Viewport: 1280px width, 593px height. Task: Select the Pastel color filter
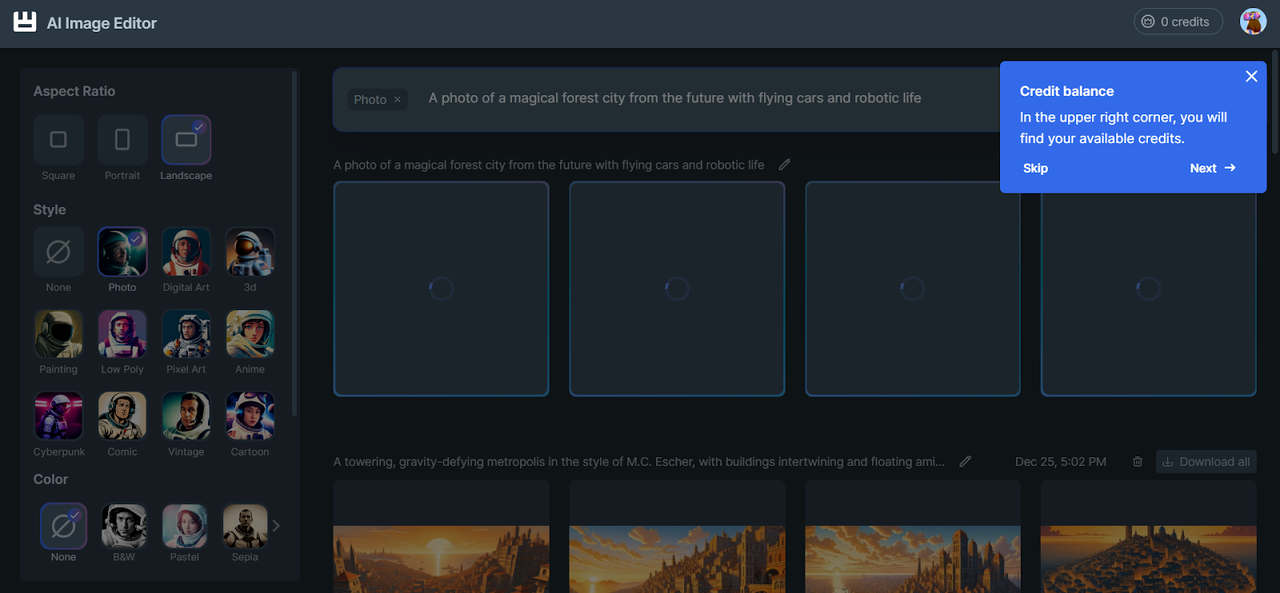click(185, 525)
